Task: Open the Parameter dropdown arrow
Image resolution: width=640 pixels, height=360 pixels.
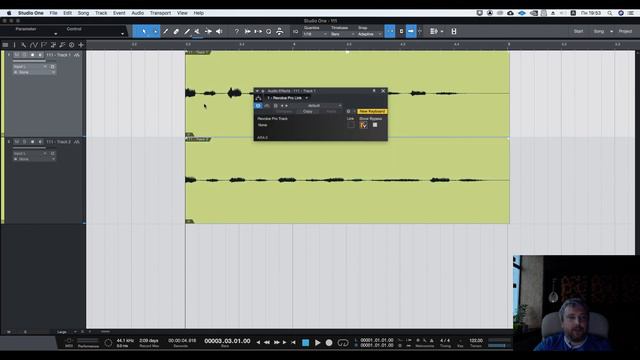Action: tap(56, 33)
